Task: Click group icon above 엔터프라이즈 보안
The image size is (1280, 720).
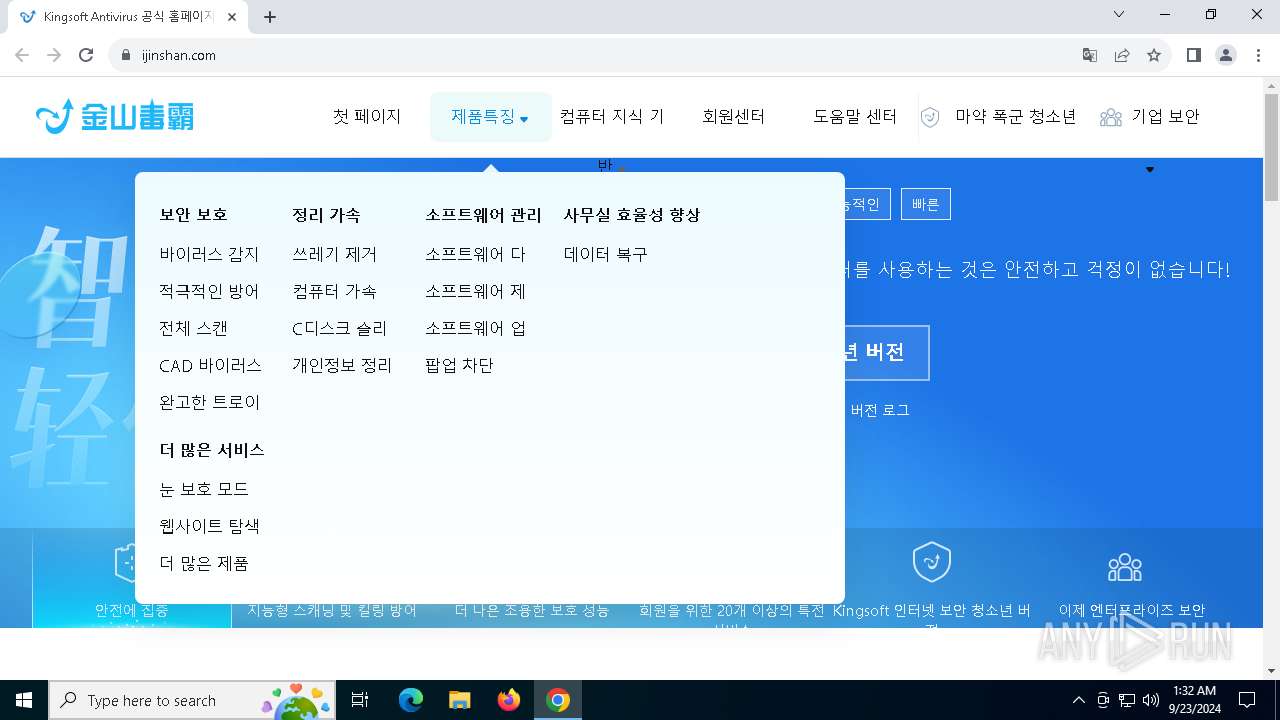Action: tap(1125, 567)
